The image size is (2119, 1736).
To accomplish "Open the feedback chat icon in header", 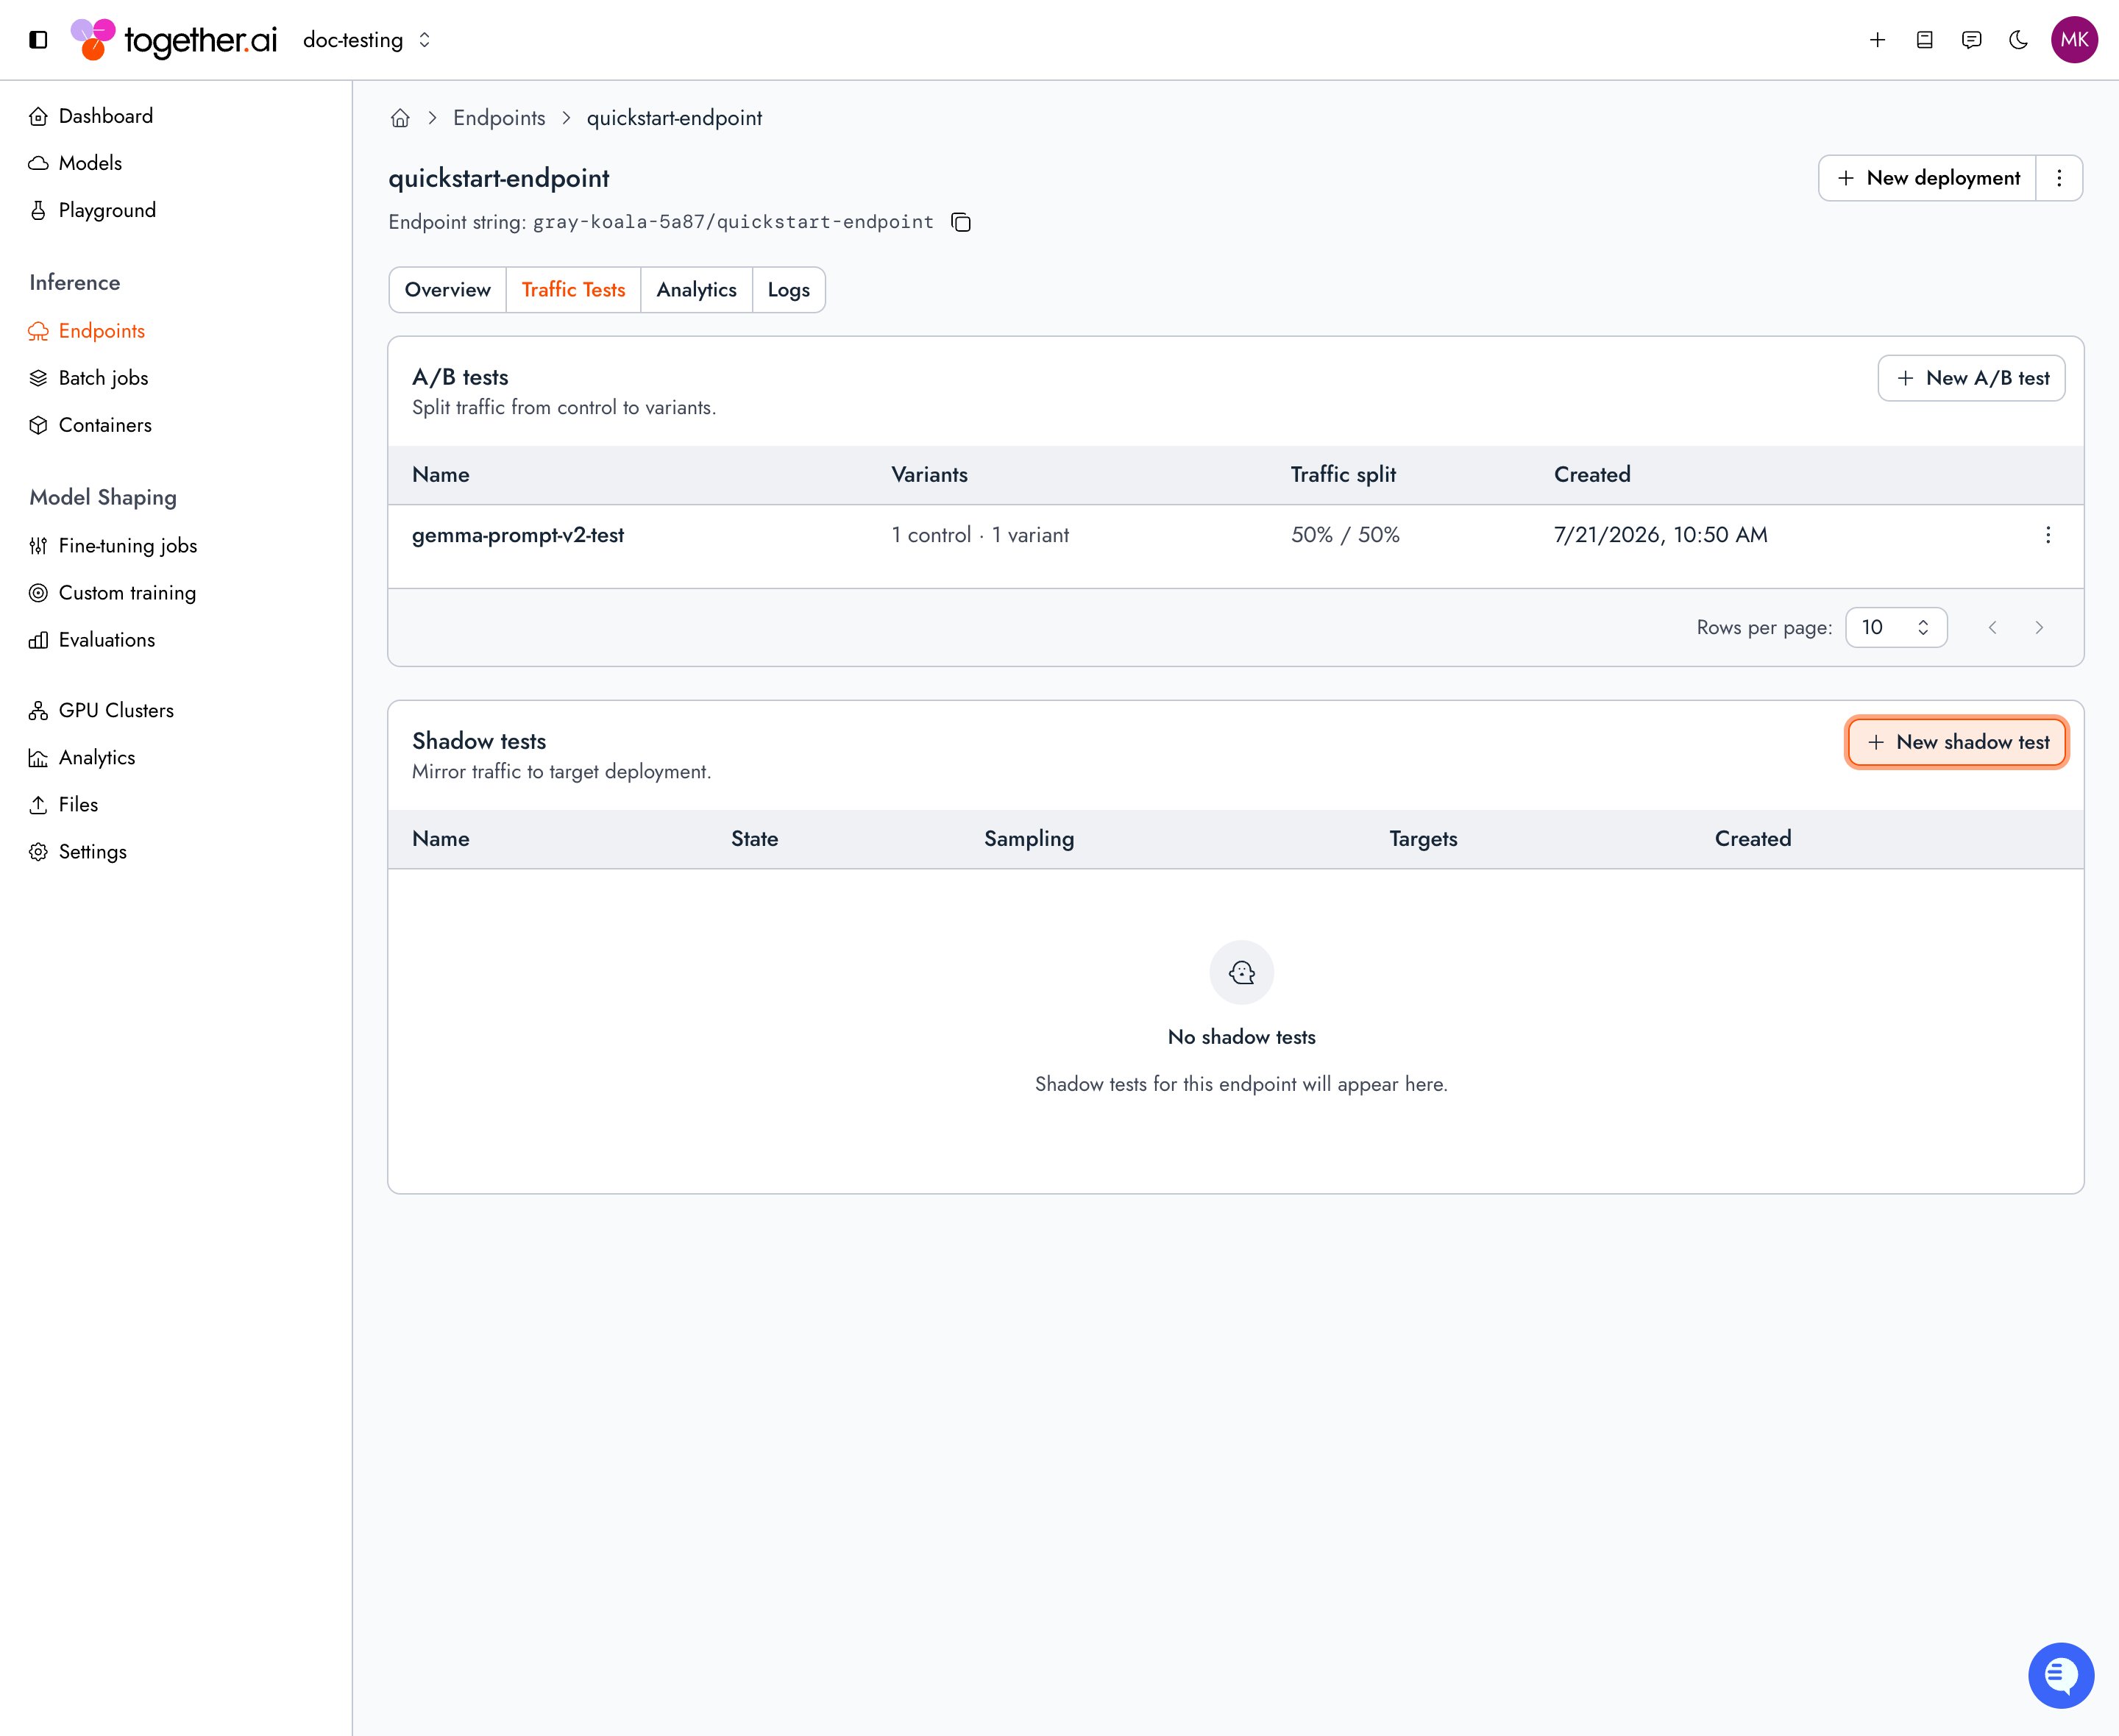I will click(1971, 40).
